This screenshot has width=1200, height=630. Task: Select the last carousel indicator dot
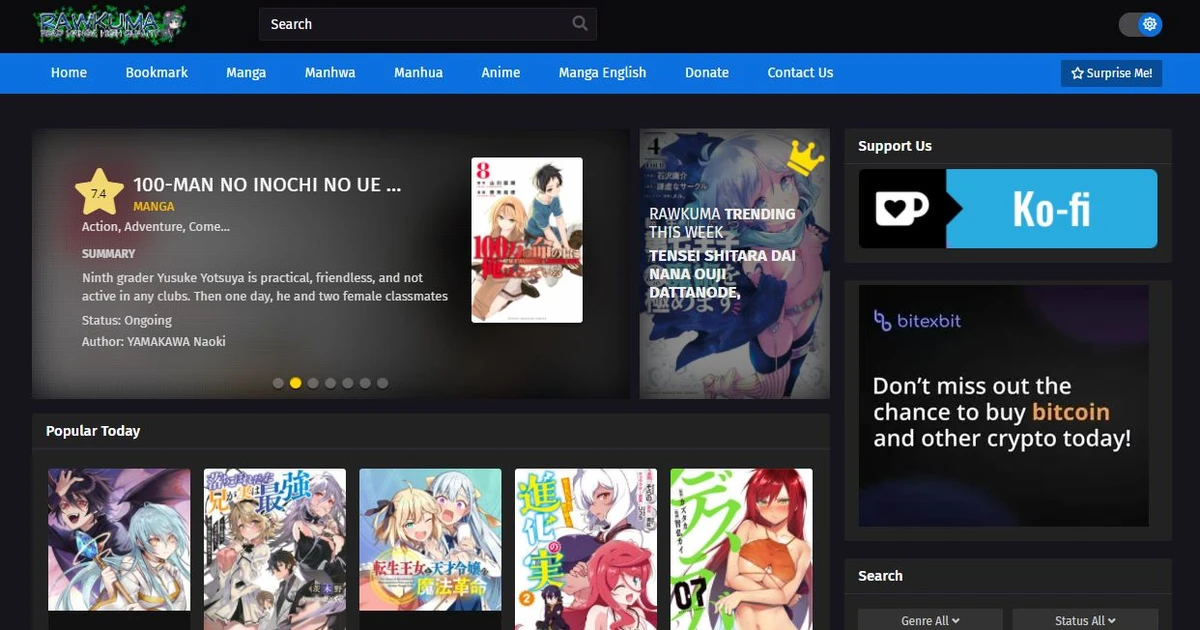click(x=382, y=382)
